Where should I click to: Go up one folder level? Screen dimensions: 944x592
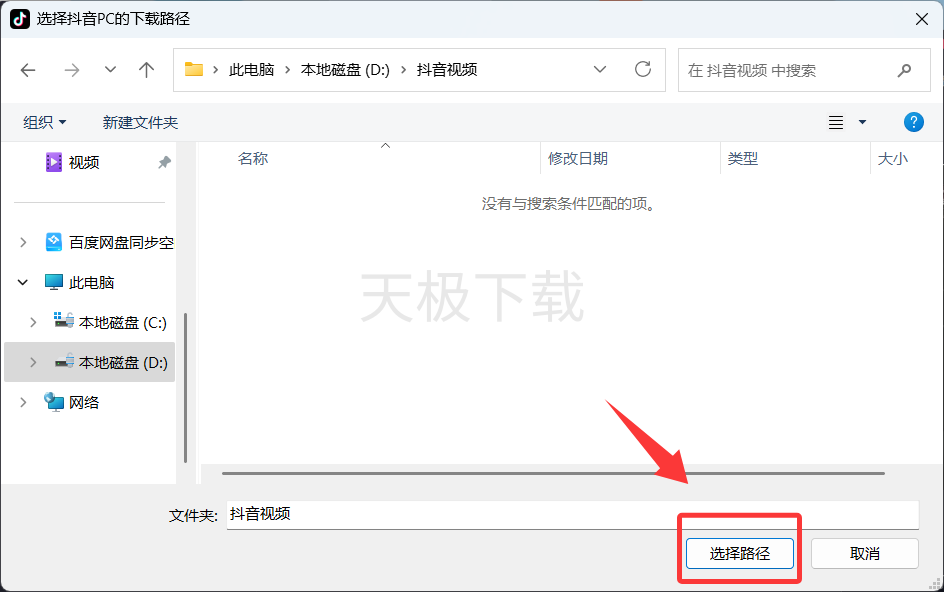[x=146, y=70]
